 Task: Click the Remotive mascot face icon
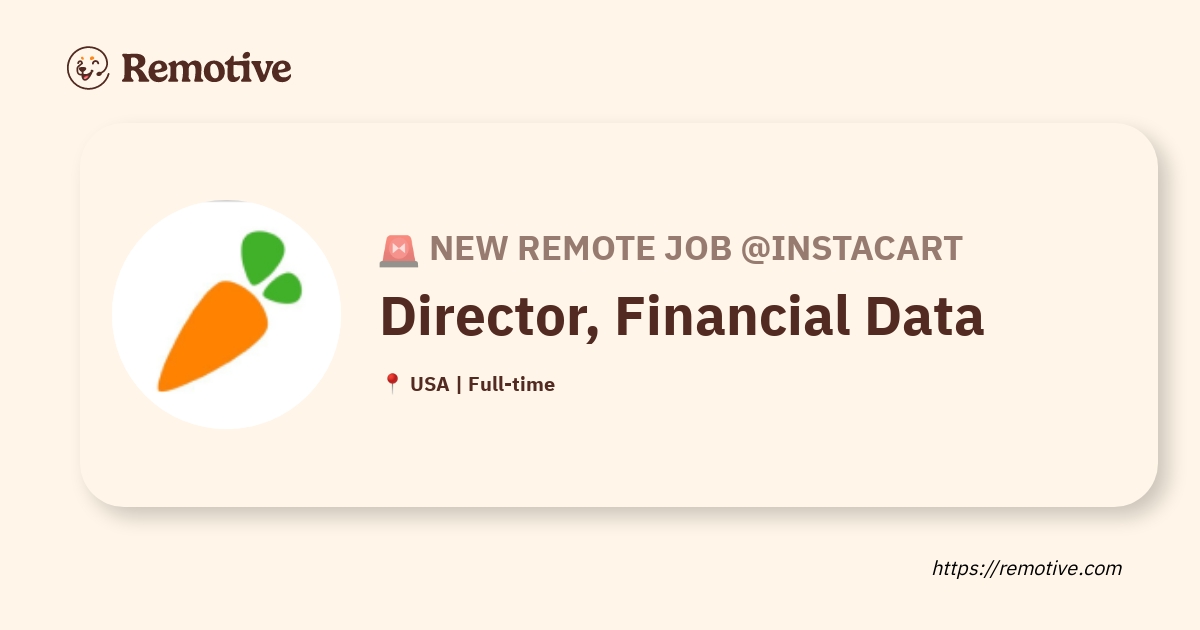coord(88,68)
